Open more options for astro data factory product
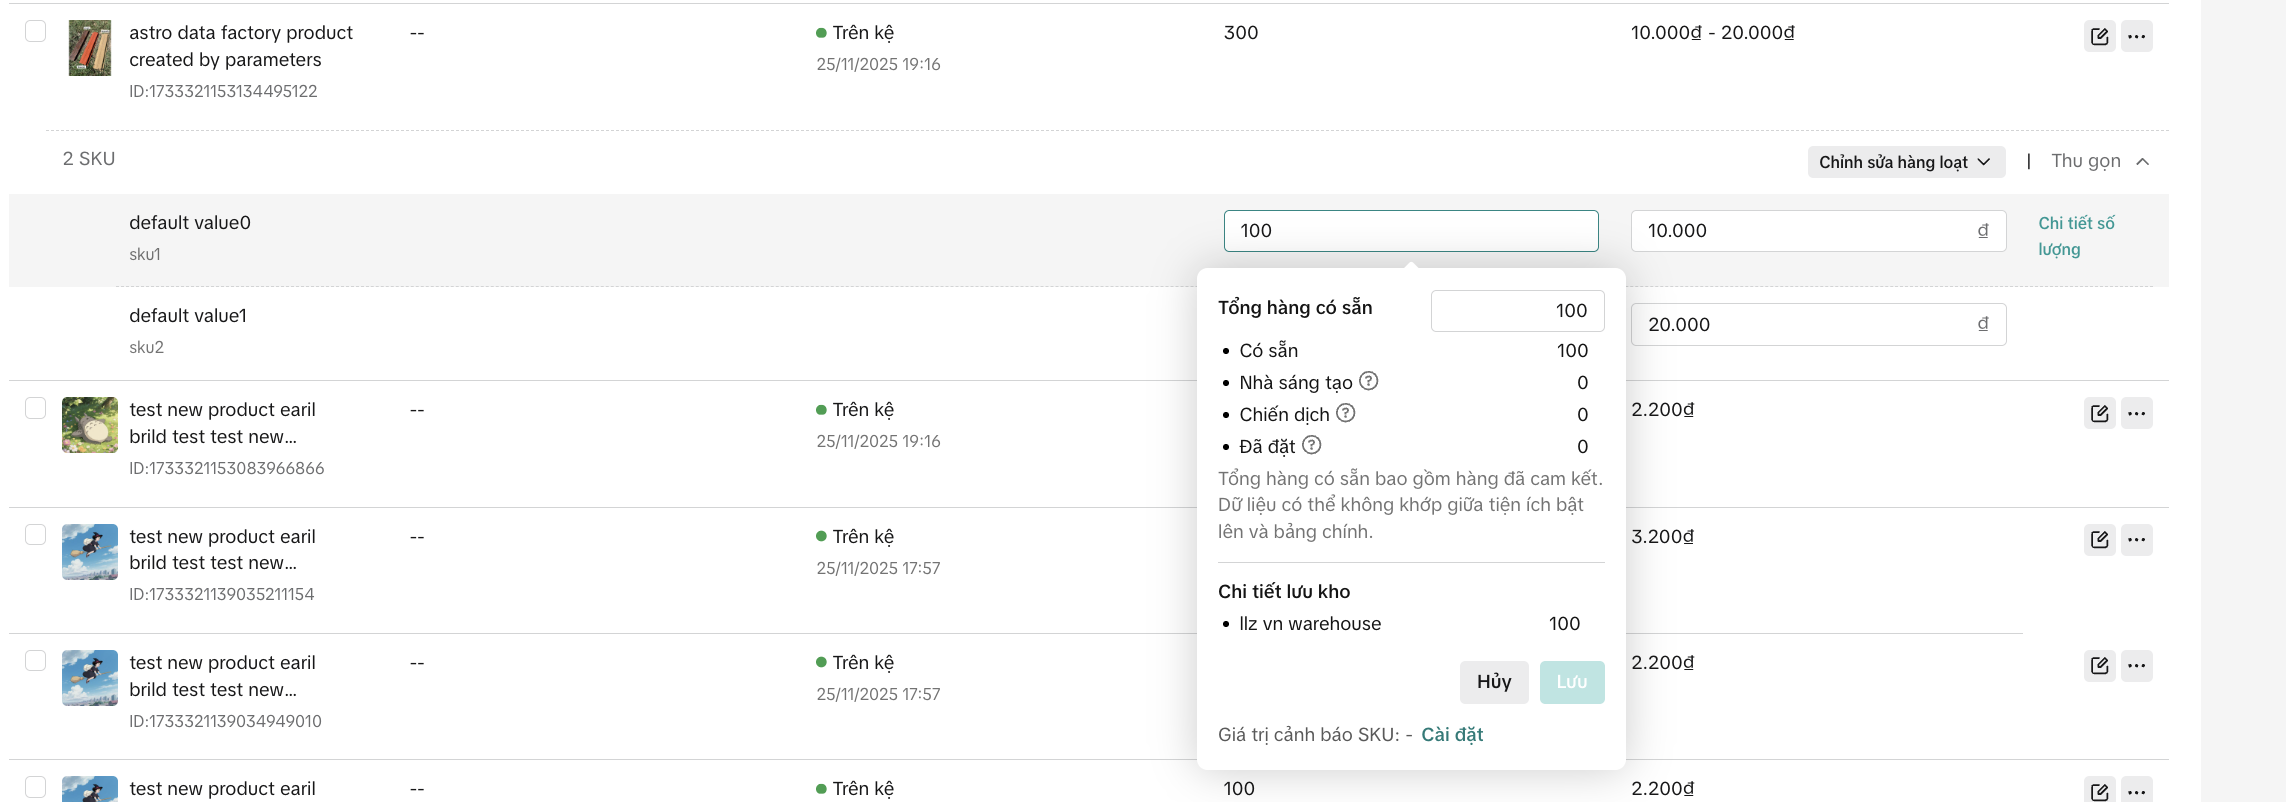 pos(2136,37)
